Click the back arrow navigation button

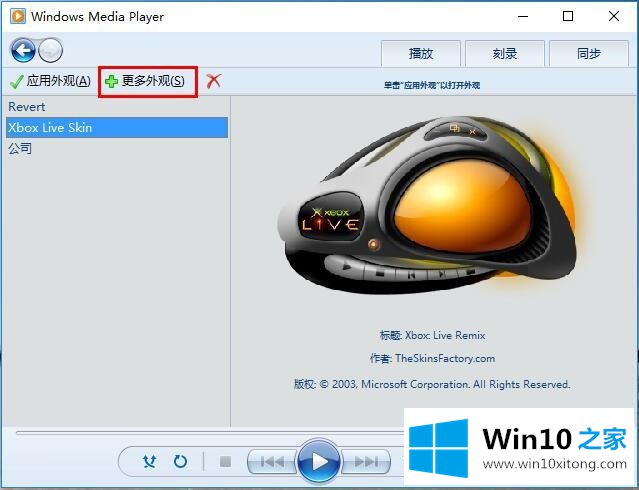point(23,50)
